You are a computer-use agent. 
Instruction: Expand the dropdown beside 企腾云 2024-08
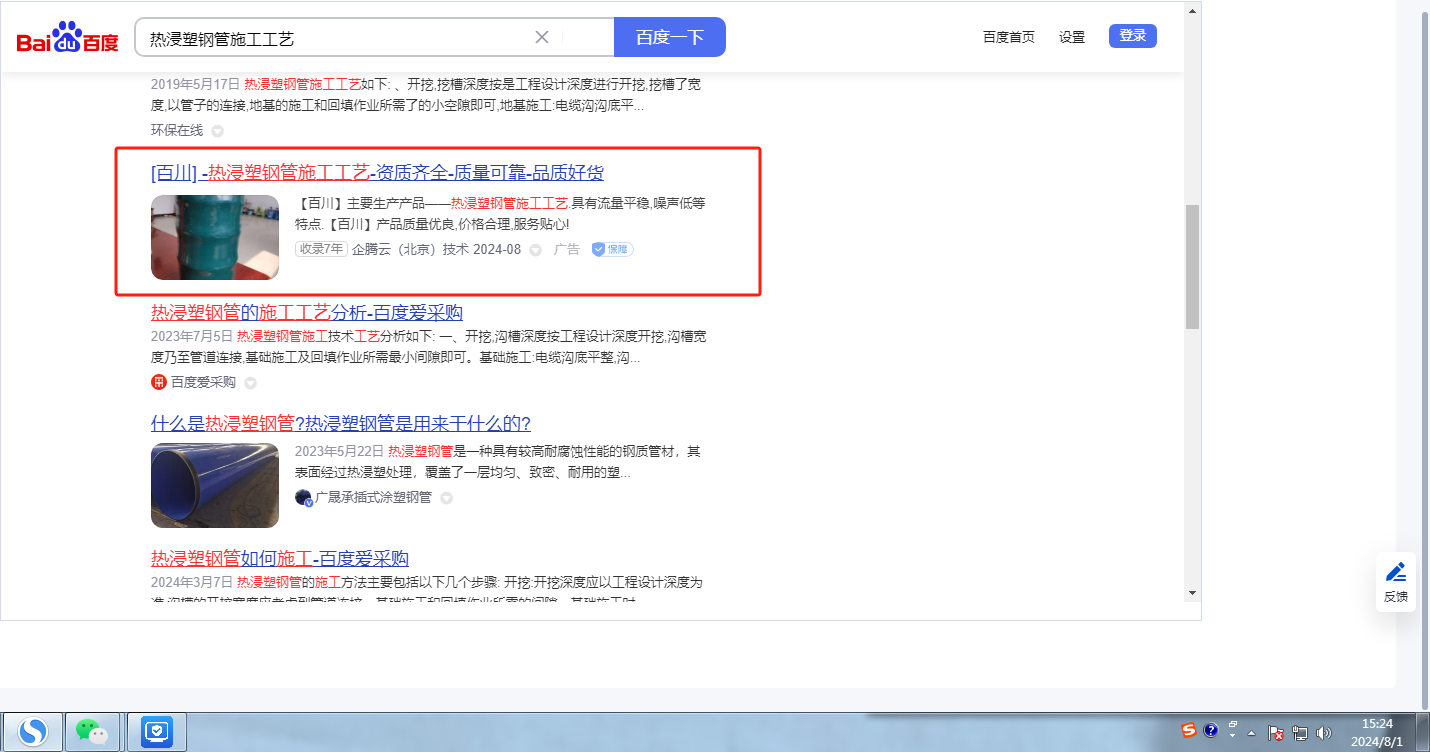pyautogui.click(x=535, y=250)
